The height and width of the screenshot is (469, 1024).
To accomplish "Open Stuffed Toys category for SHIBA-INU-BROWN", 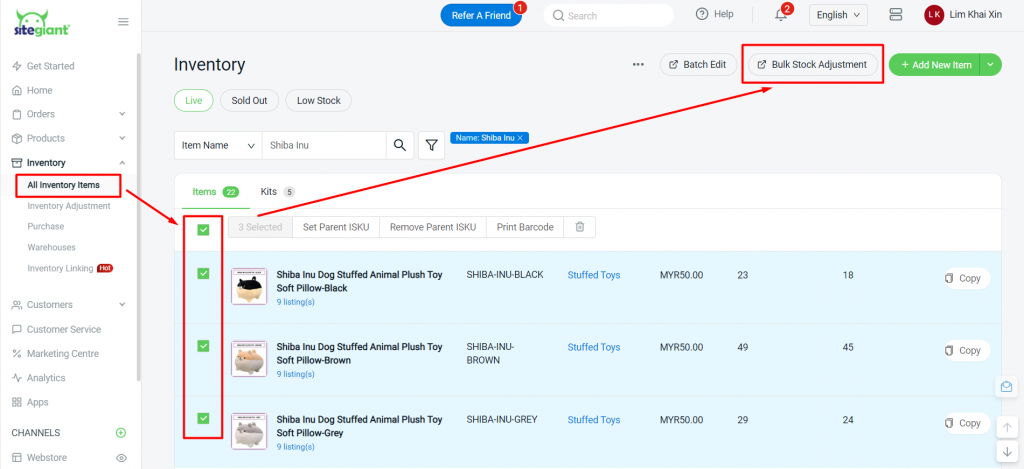I will coord(594,347).
